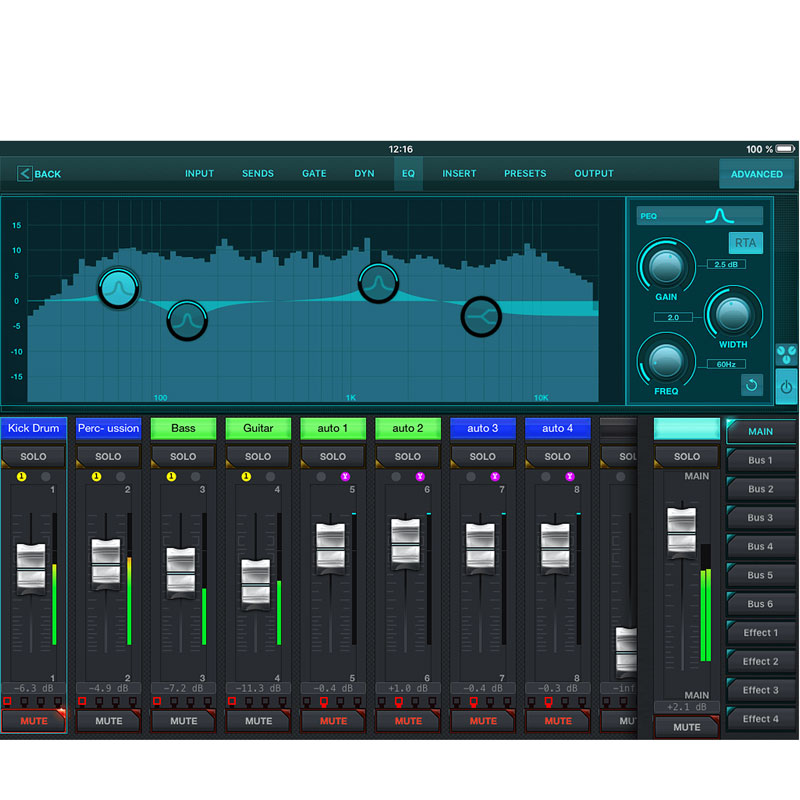Select Bus 3 mix layer
This screenshot has width=800, height=800.
[x=761, y=518]
